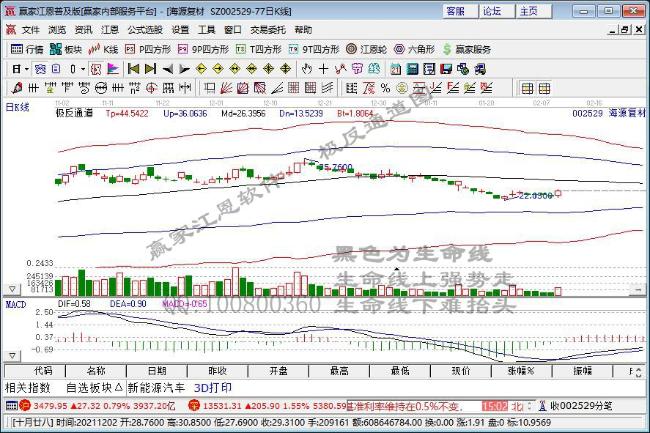The image size is (650, 433).
Task: Open the calculator icon
Action: pyautogui.click(x=412, y=69)
